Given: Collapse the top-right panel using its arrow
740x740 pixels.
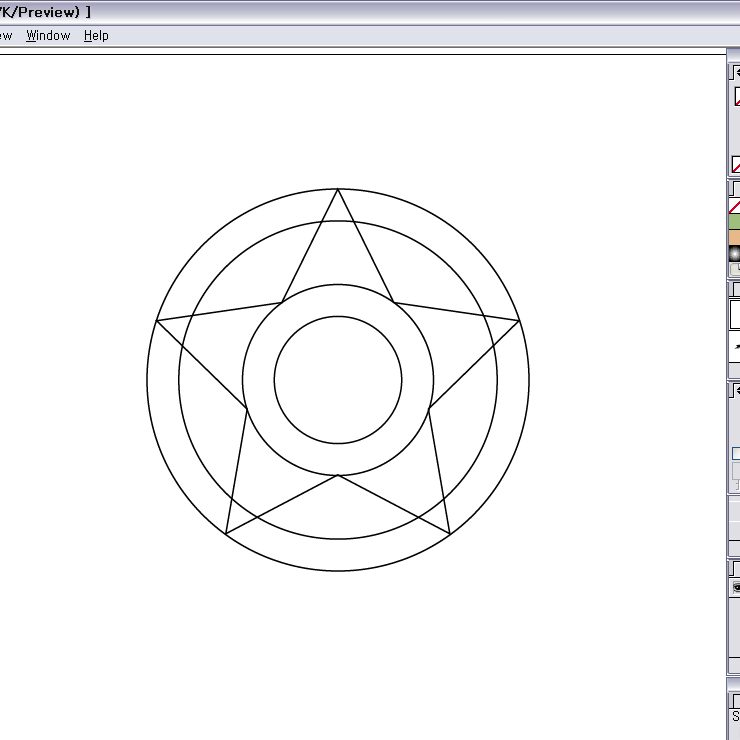Looking at the screenshot, I should click(736, 72).
